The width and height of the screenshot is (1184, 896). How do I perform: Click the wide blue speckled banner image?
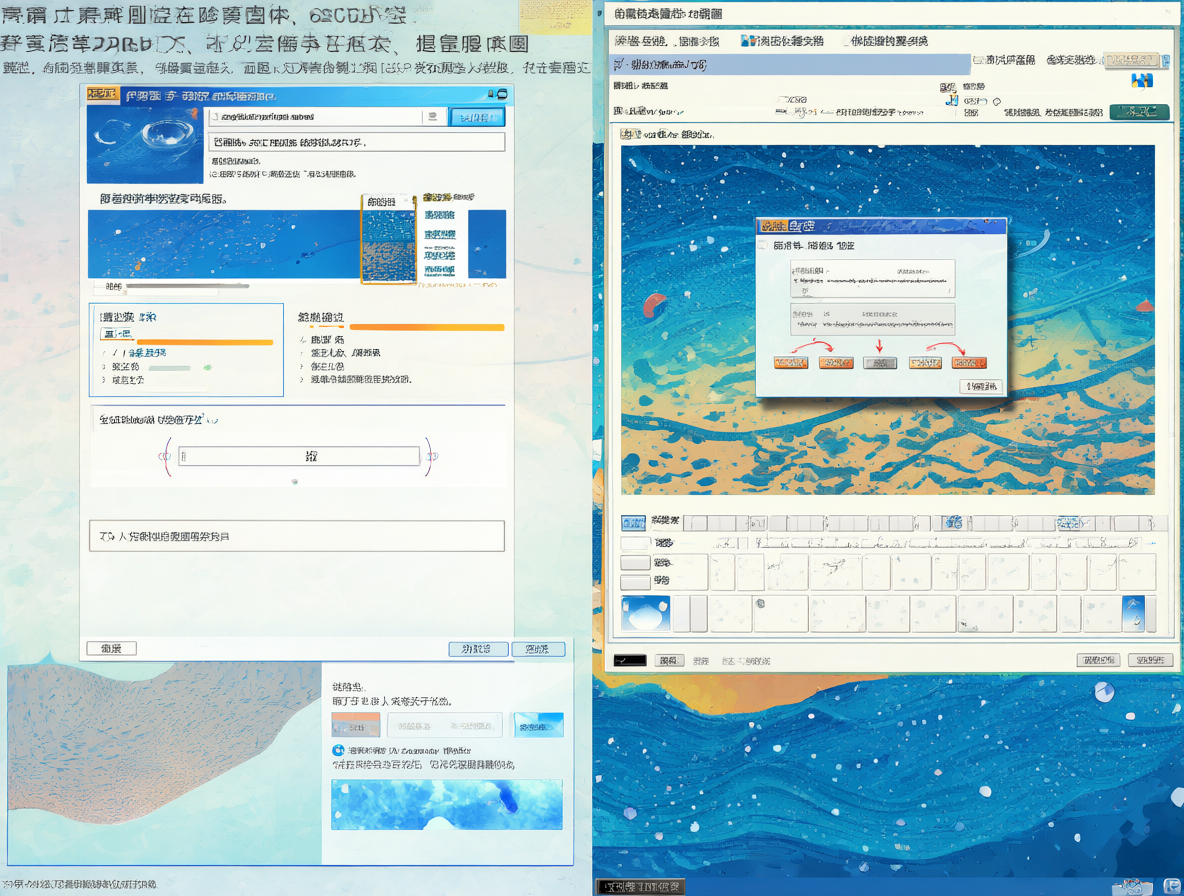click(x=224, y=244)
